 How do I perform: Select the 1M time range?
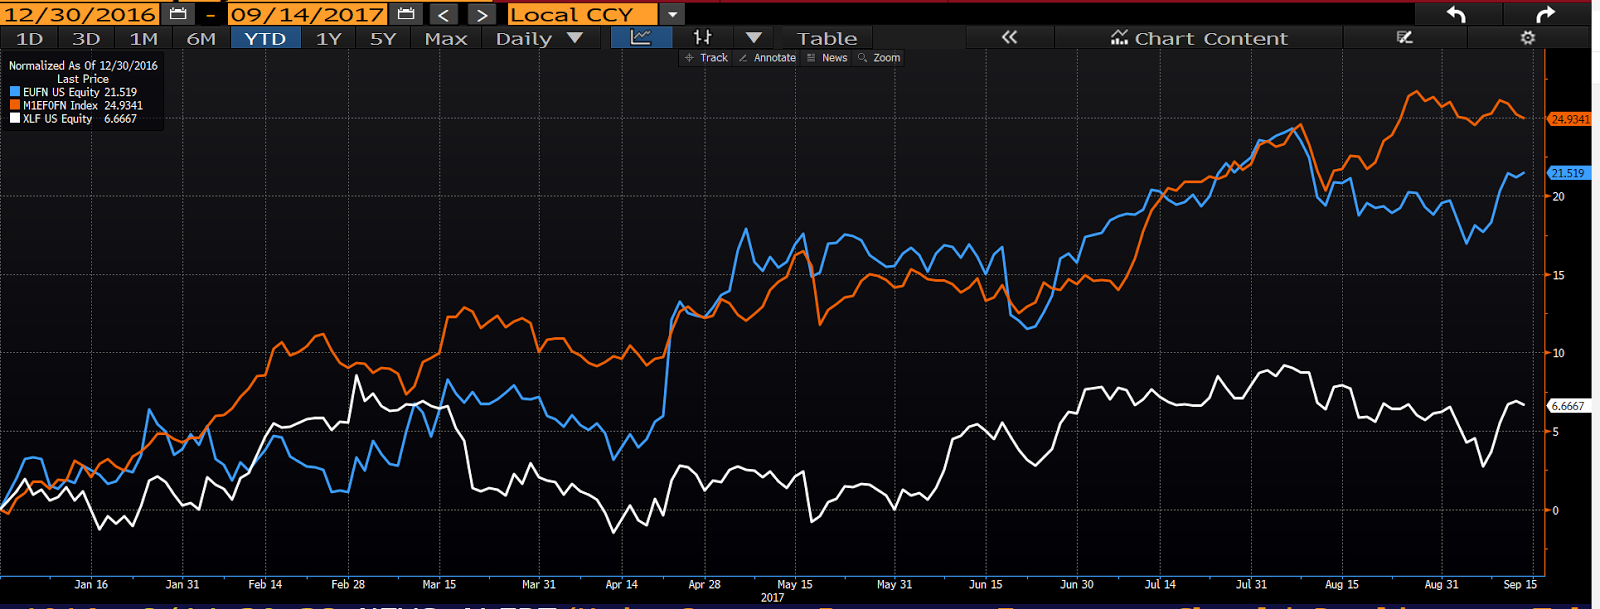tap(144, 38)
